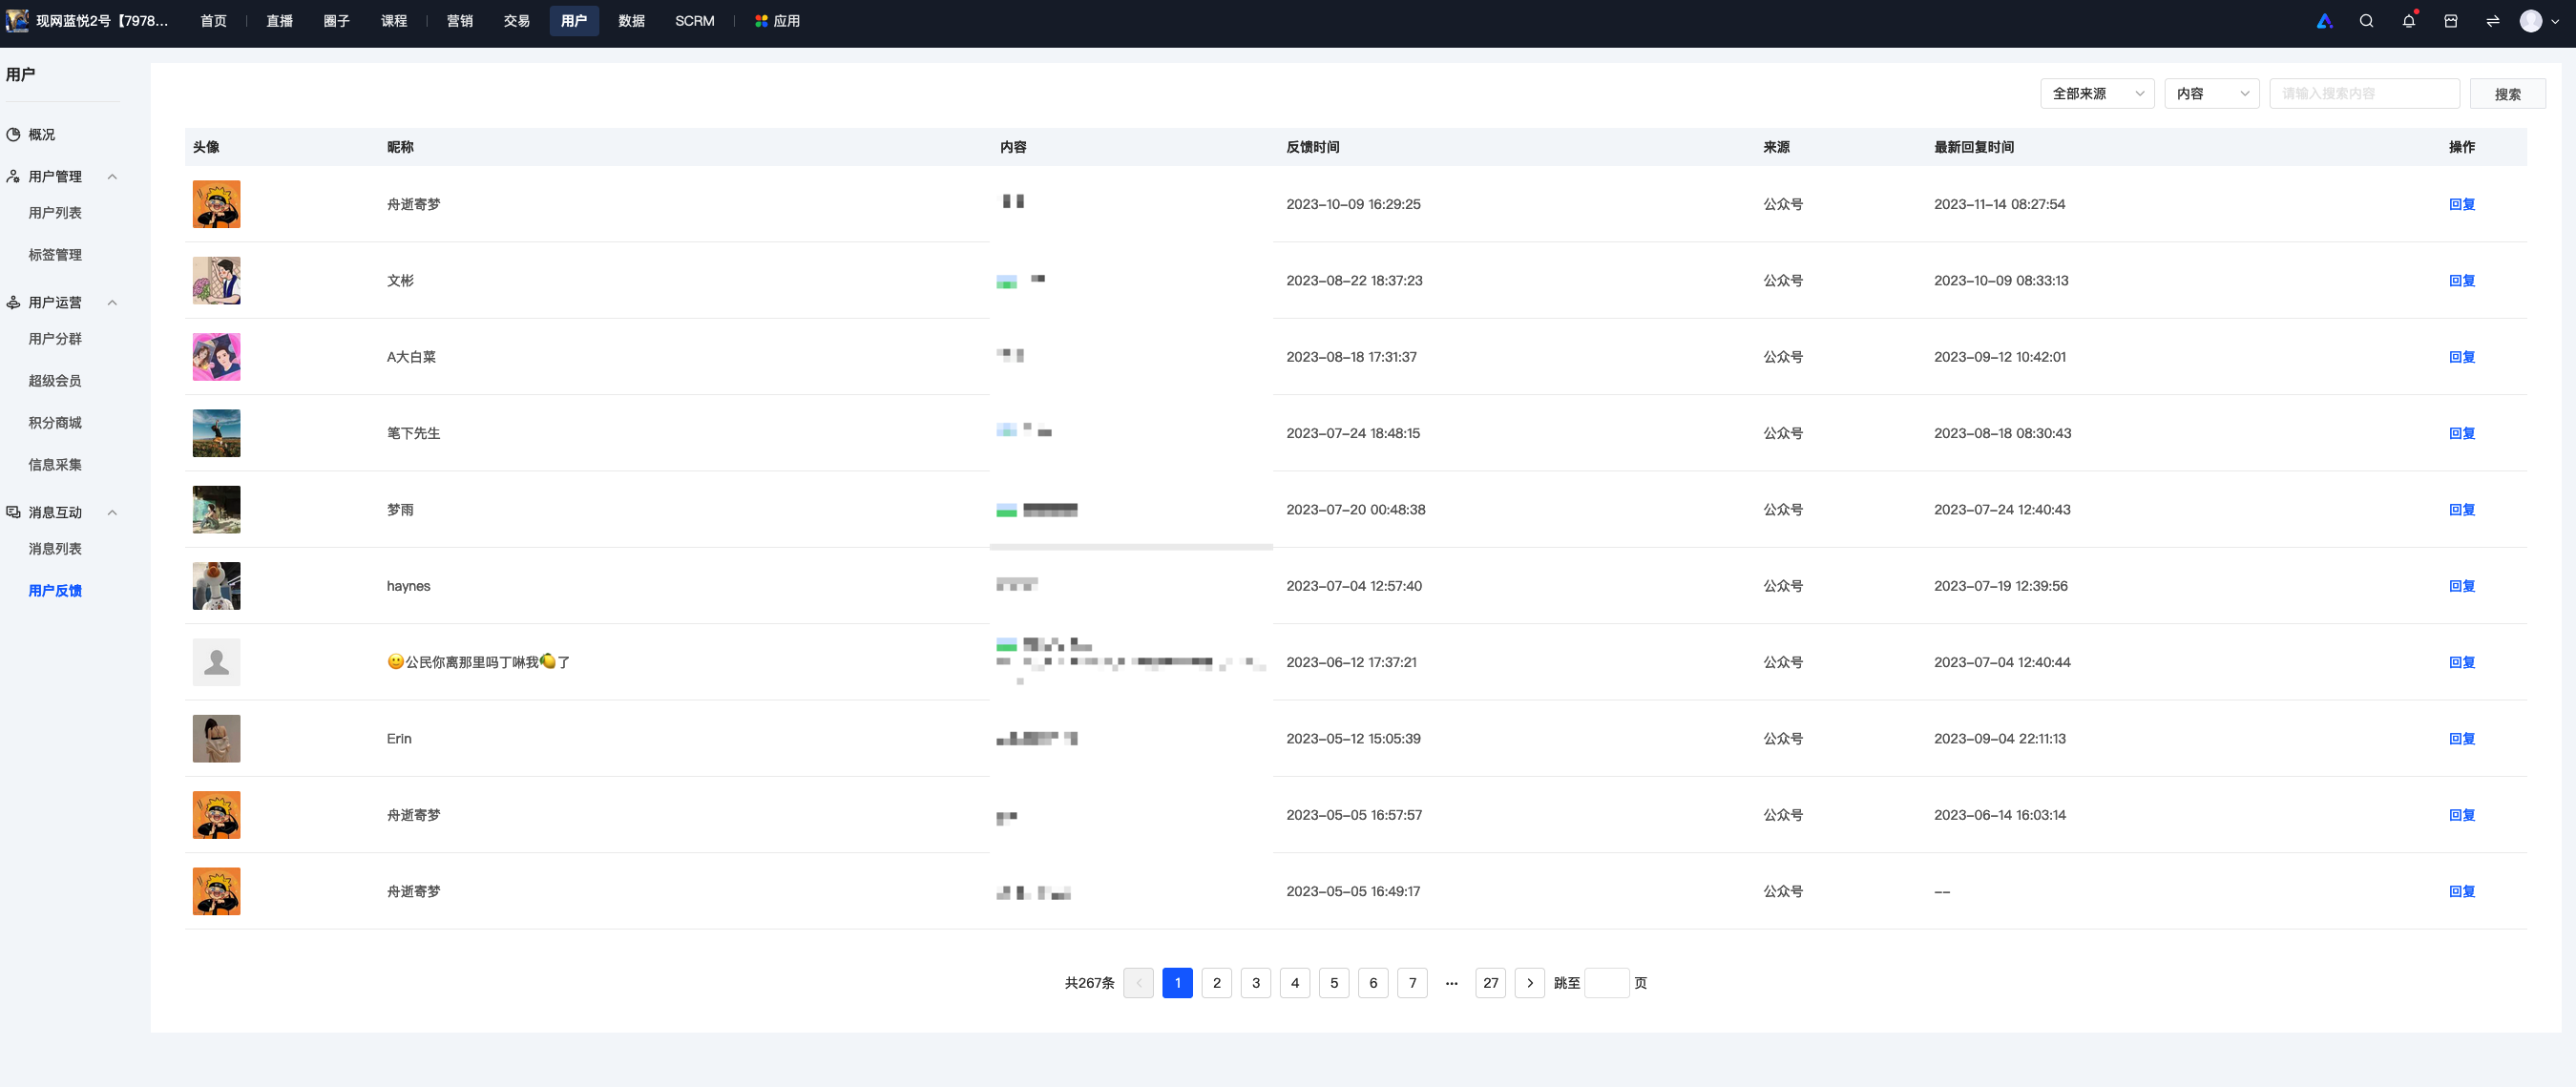Click 回复 for Erin's feedback
This screenshot has height=1087, width=2576.
click(2461, 739)
